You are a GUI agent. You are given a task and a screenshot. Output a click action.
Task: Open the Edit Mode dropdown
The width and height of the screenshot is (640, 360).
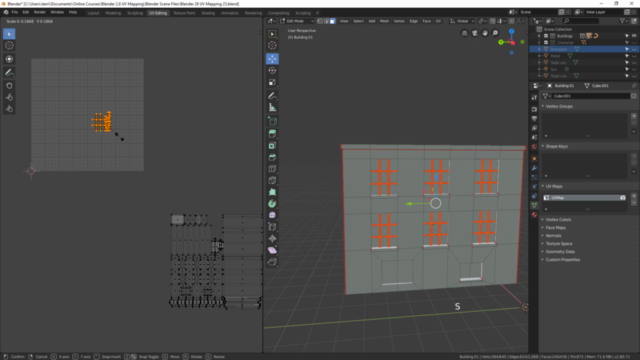tap(297, 21)
